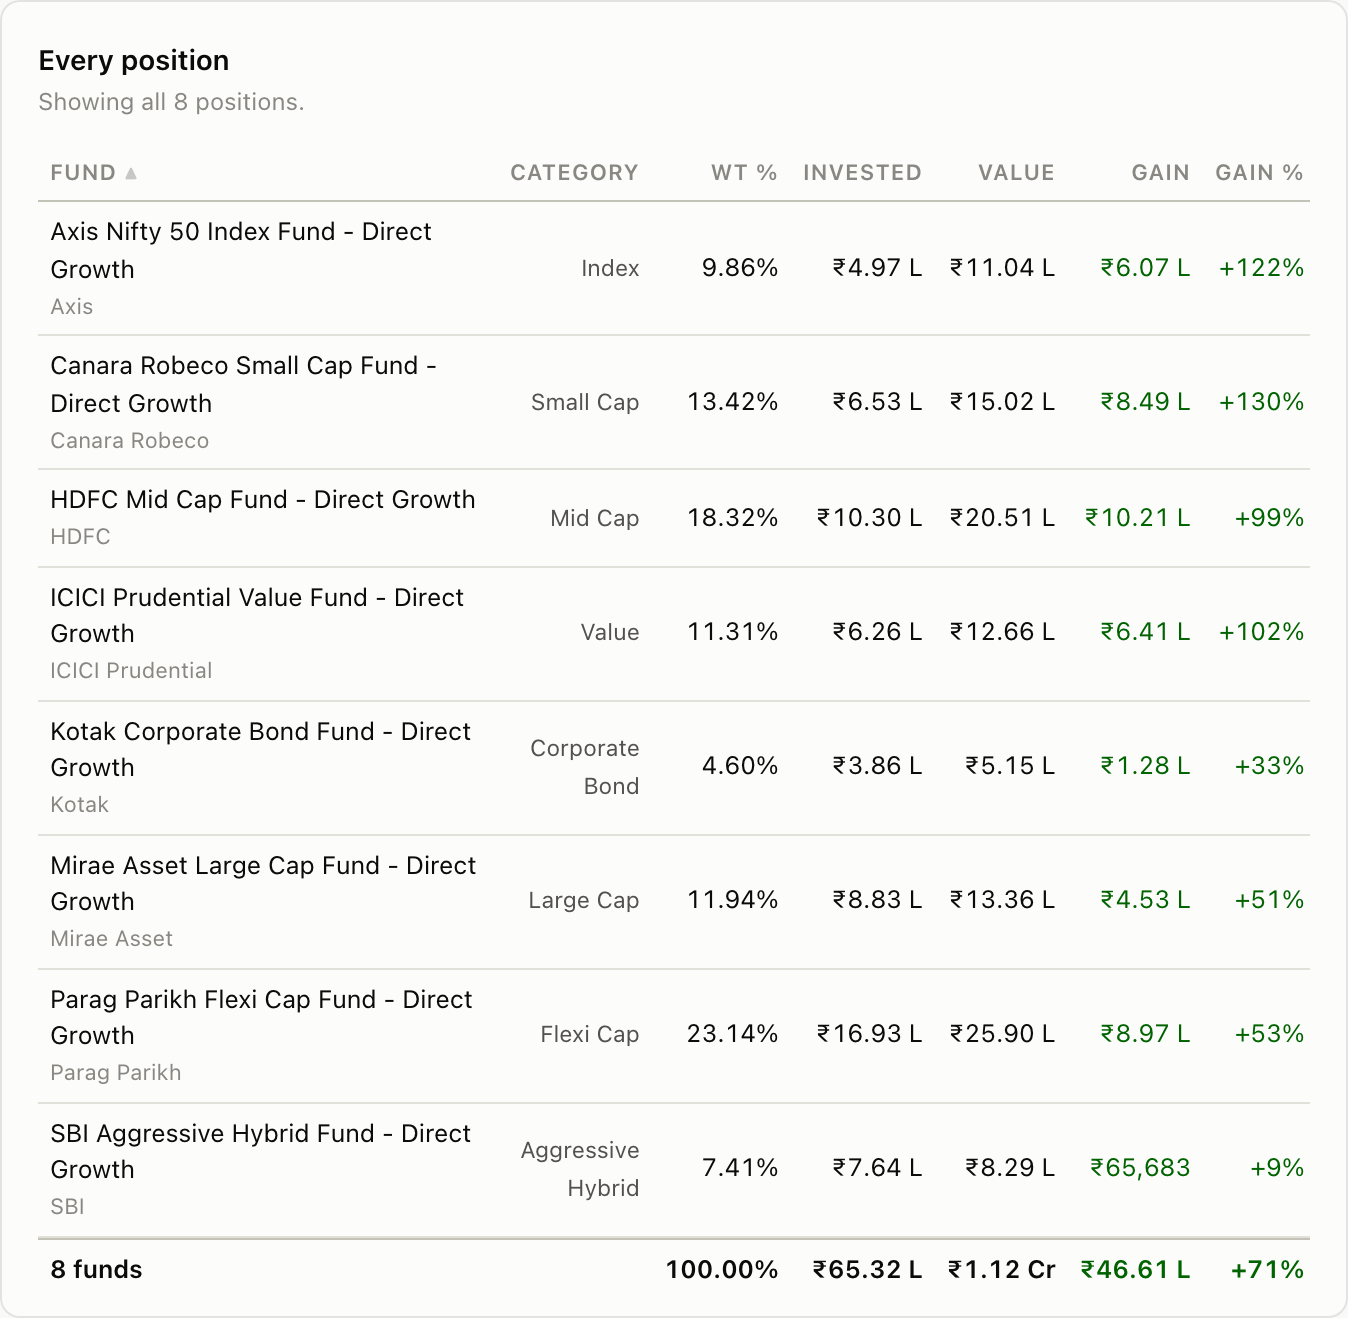The image size is (1348, 1318).
Task: Click the ₹46.61 L total gain
Action: pyautogui.click(x=1135, y=1270)
